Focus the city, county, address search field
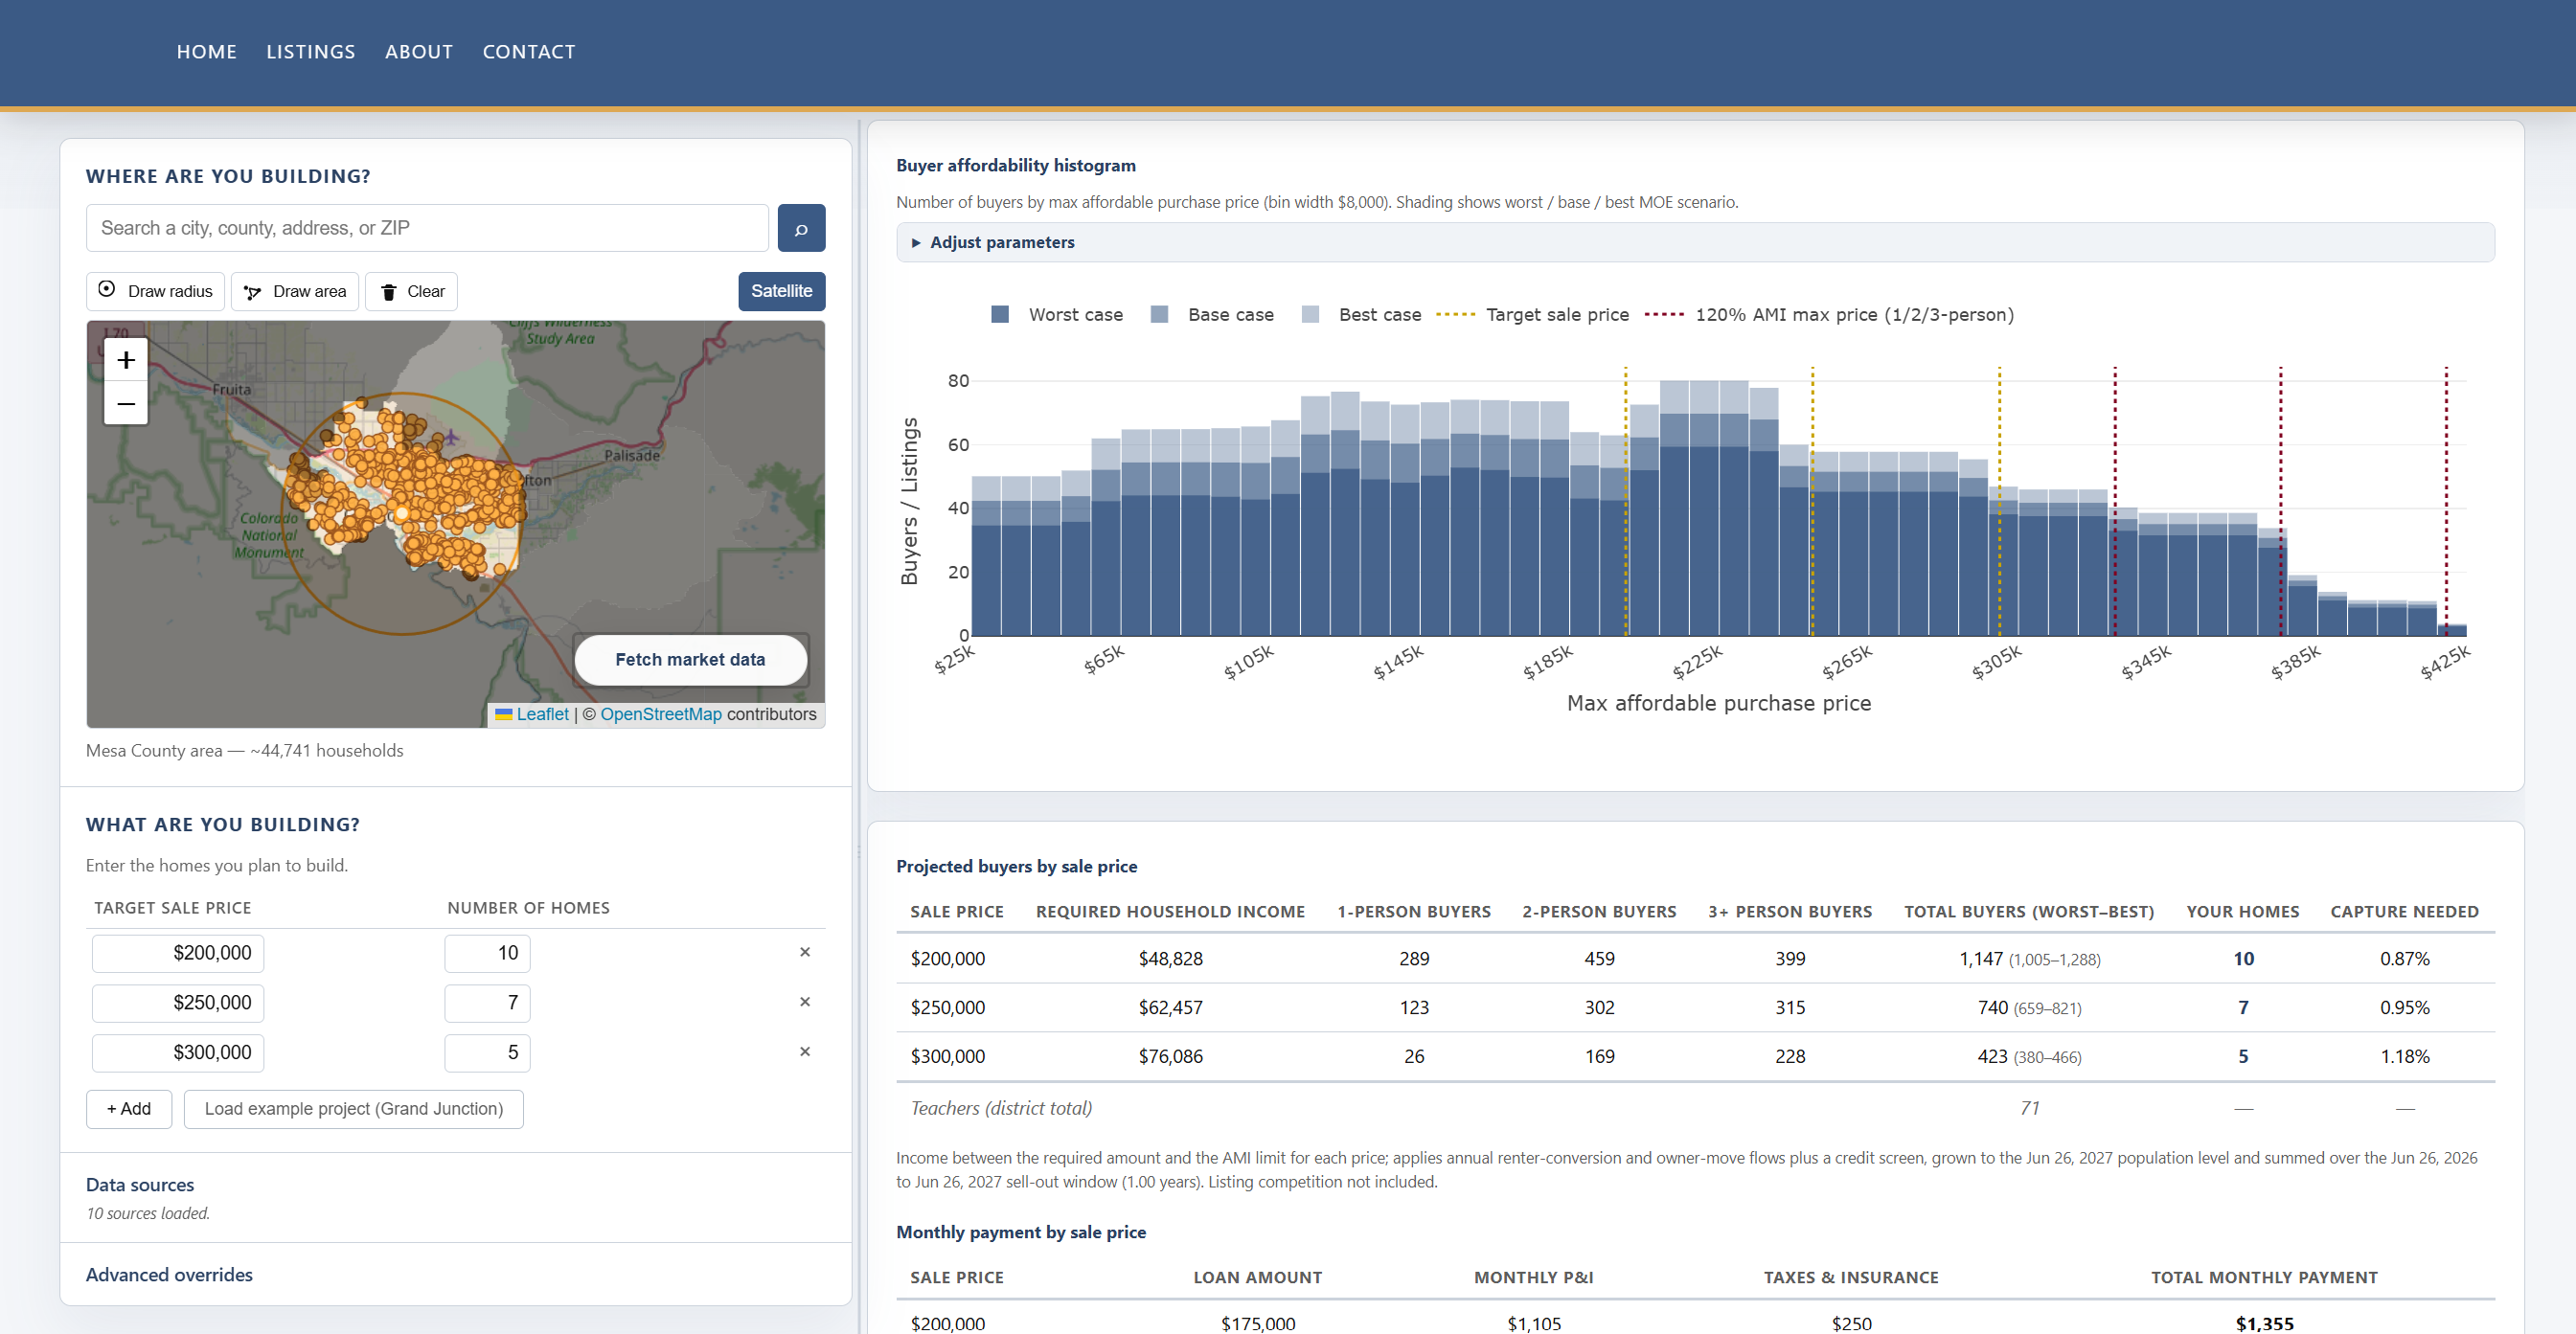The height and width of the screenshot is (1334, 2576). (x=427, y=228)
